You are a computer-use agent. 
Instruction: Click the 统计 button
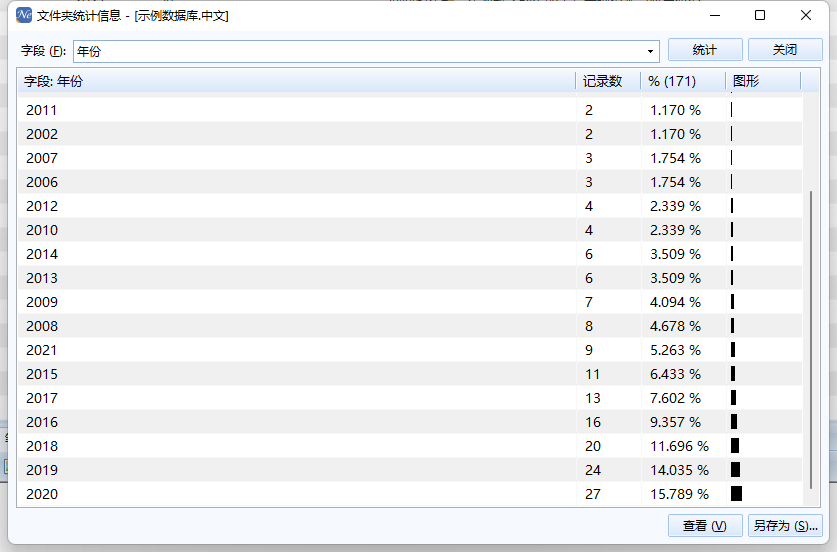pos(705,50)
